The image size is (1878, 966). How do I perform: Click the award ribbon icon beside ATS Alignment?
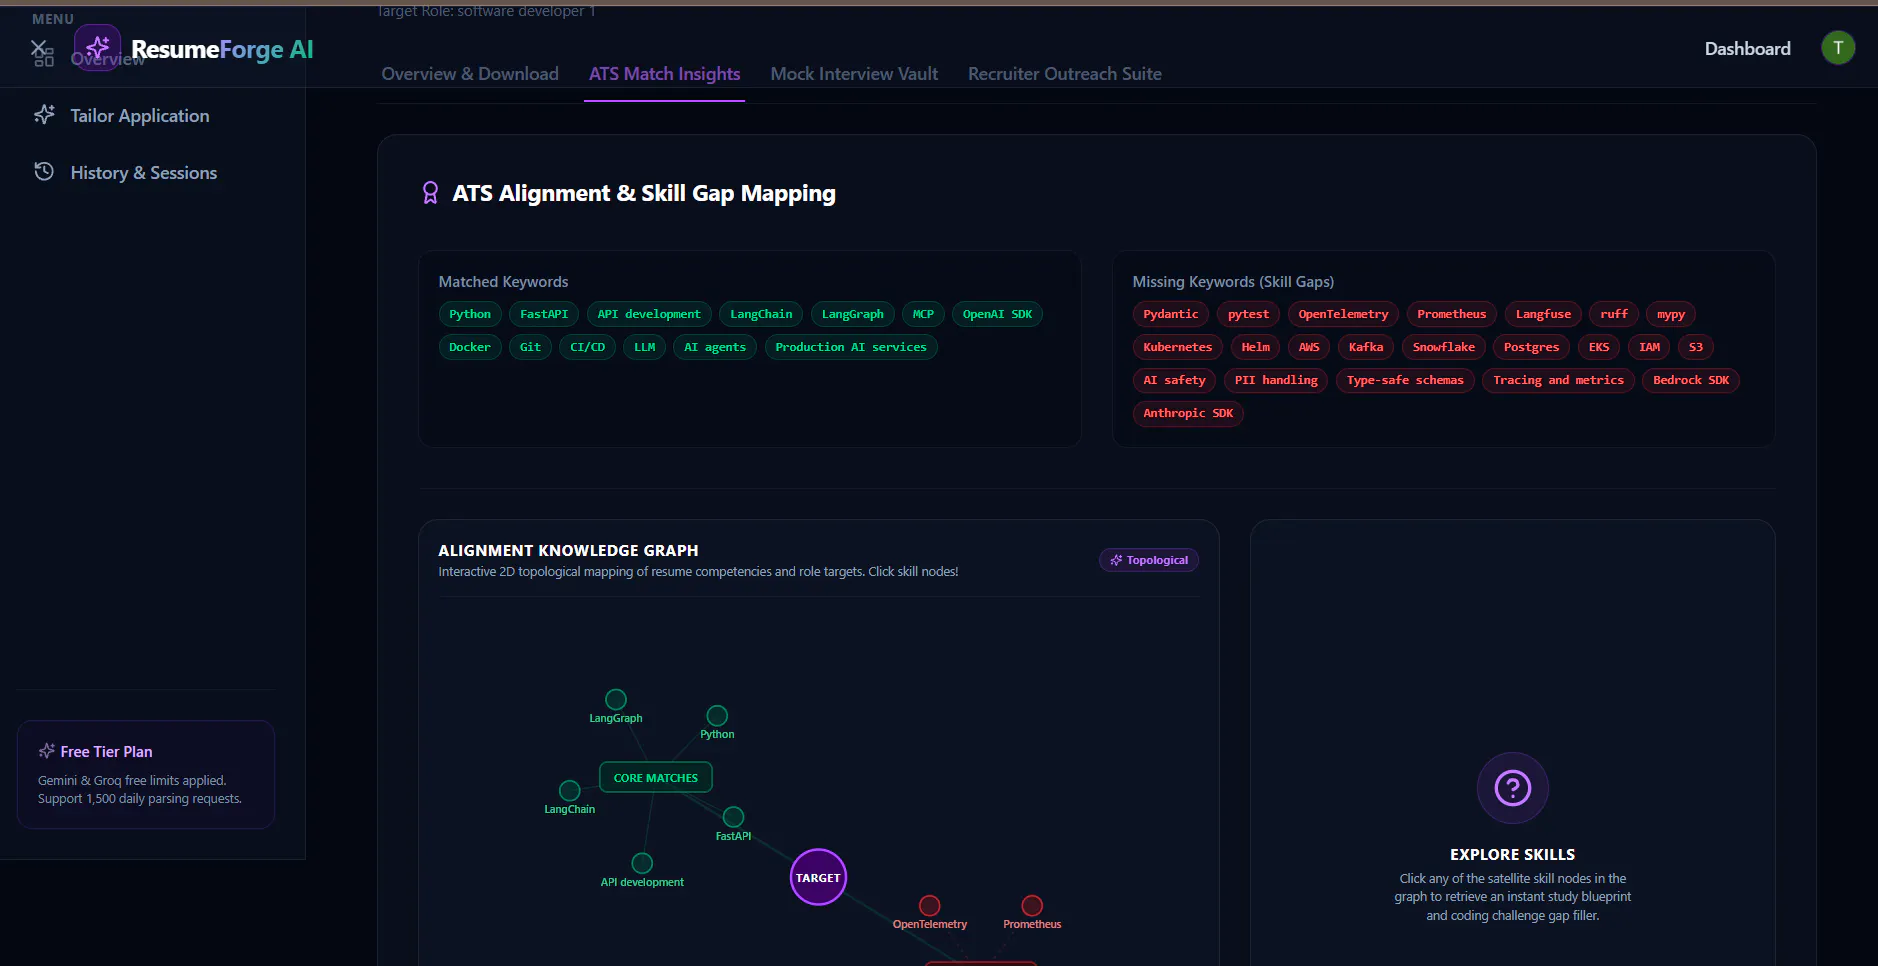click(x=430, y=193)
